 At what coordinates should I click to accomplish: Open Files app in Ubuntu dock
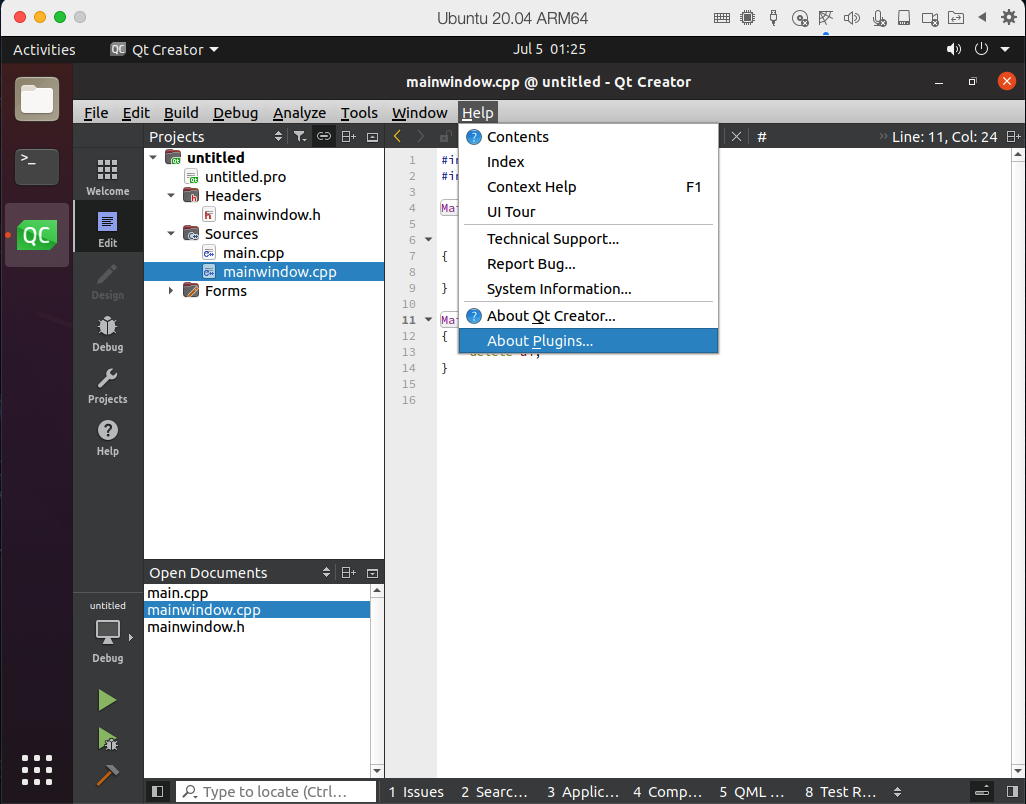(x=37, y=99)
